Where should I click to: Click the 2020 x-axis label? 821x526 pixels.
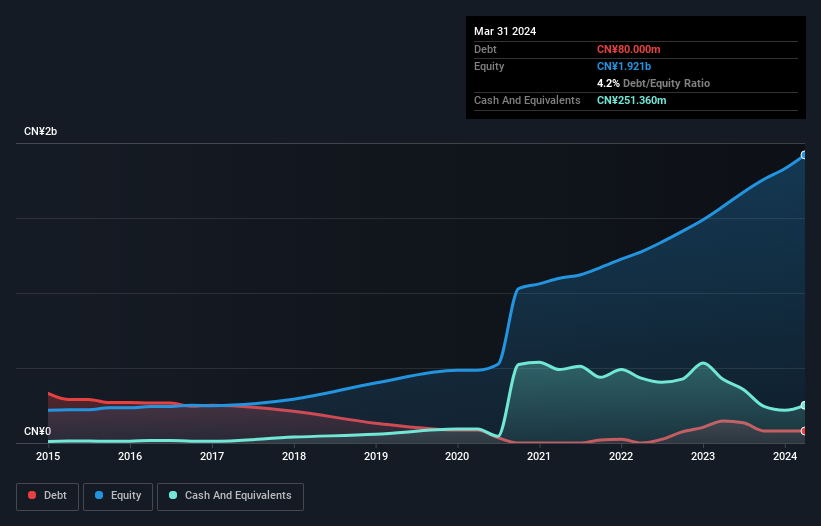pos(457,456)
